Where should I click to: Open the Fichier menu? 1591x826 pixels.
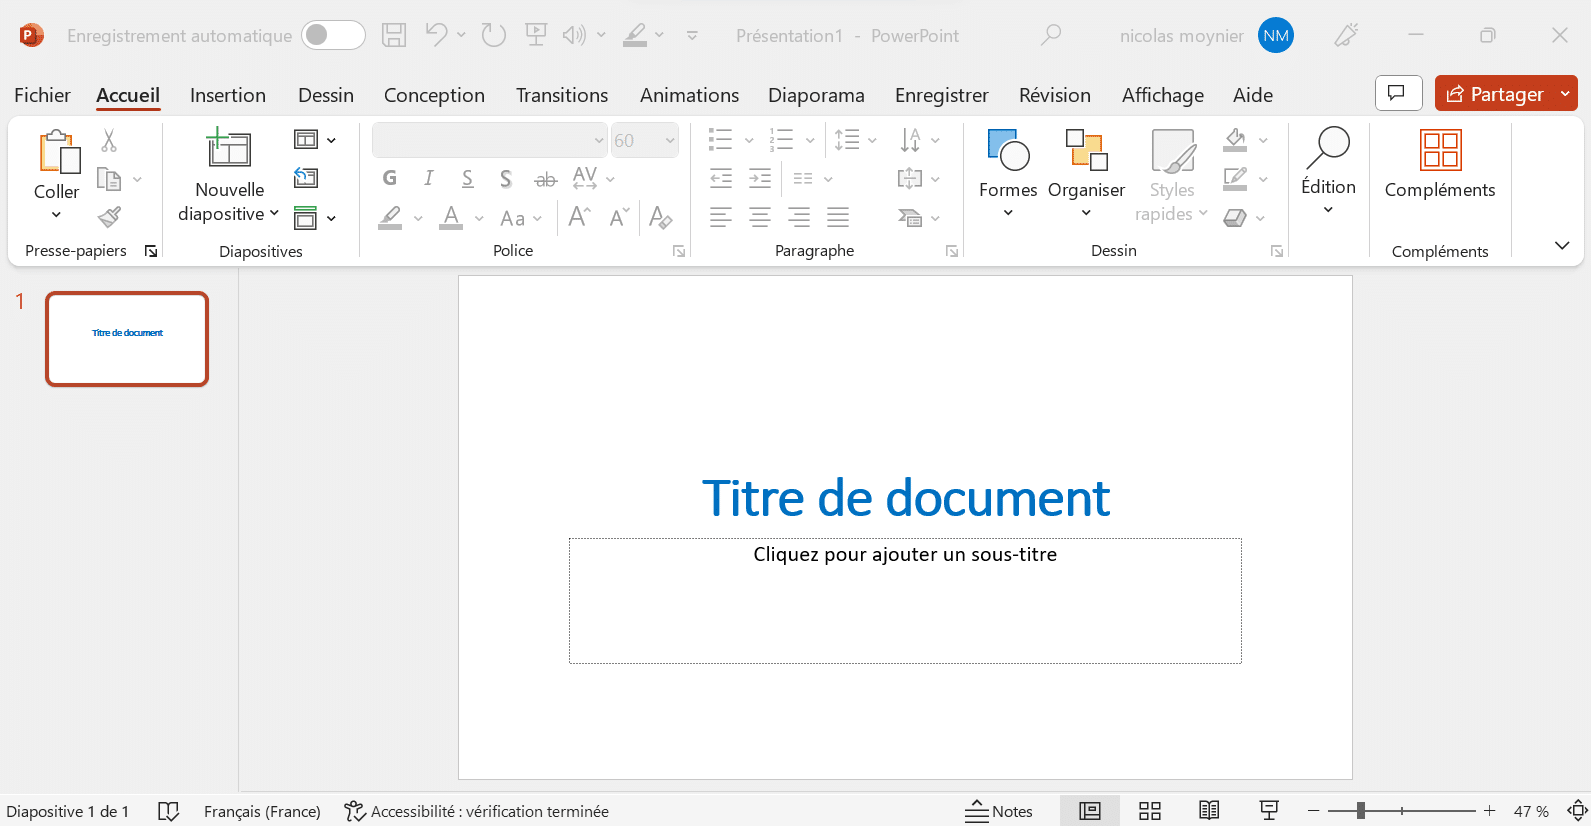tap(42, 95)
